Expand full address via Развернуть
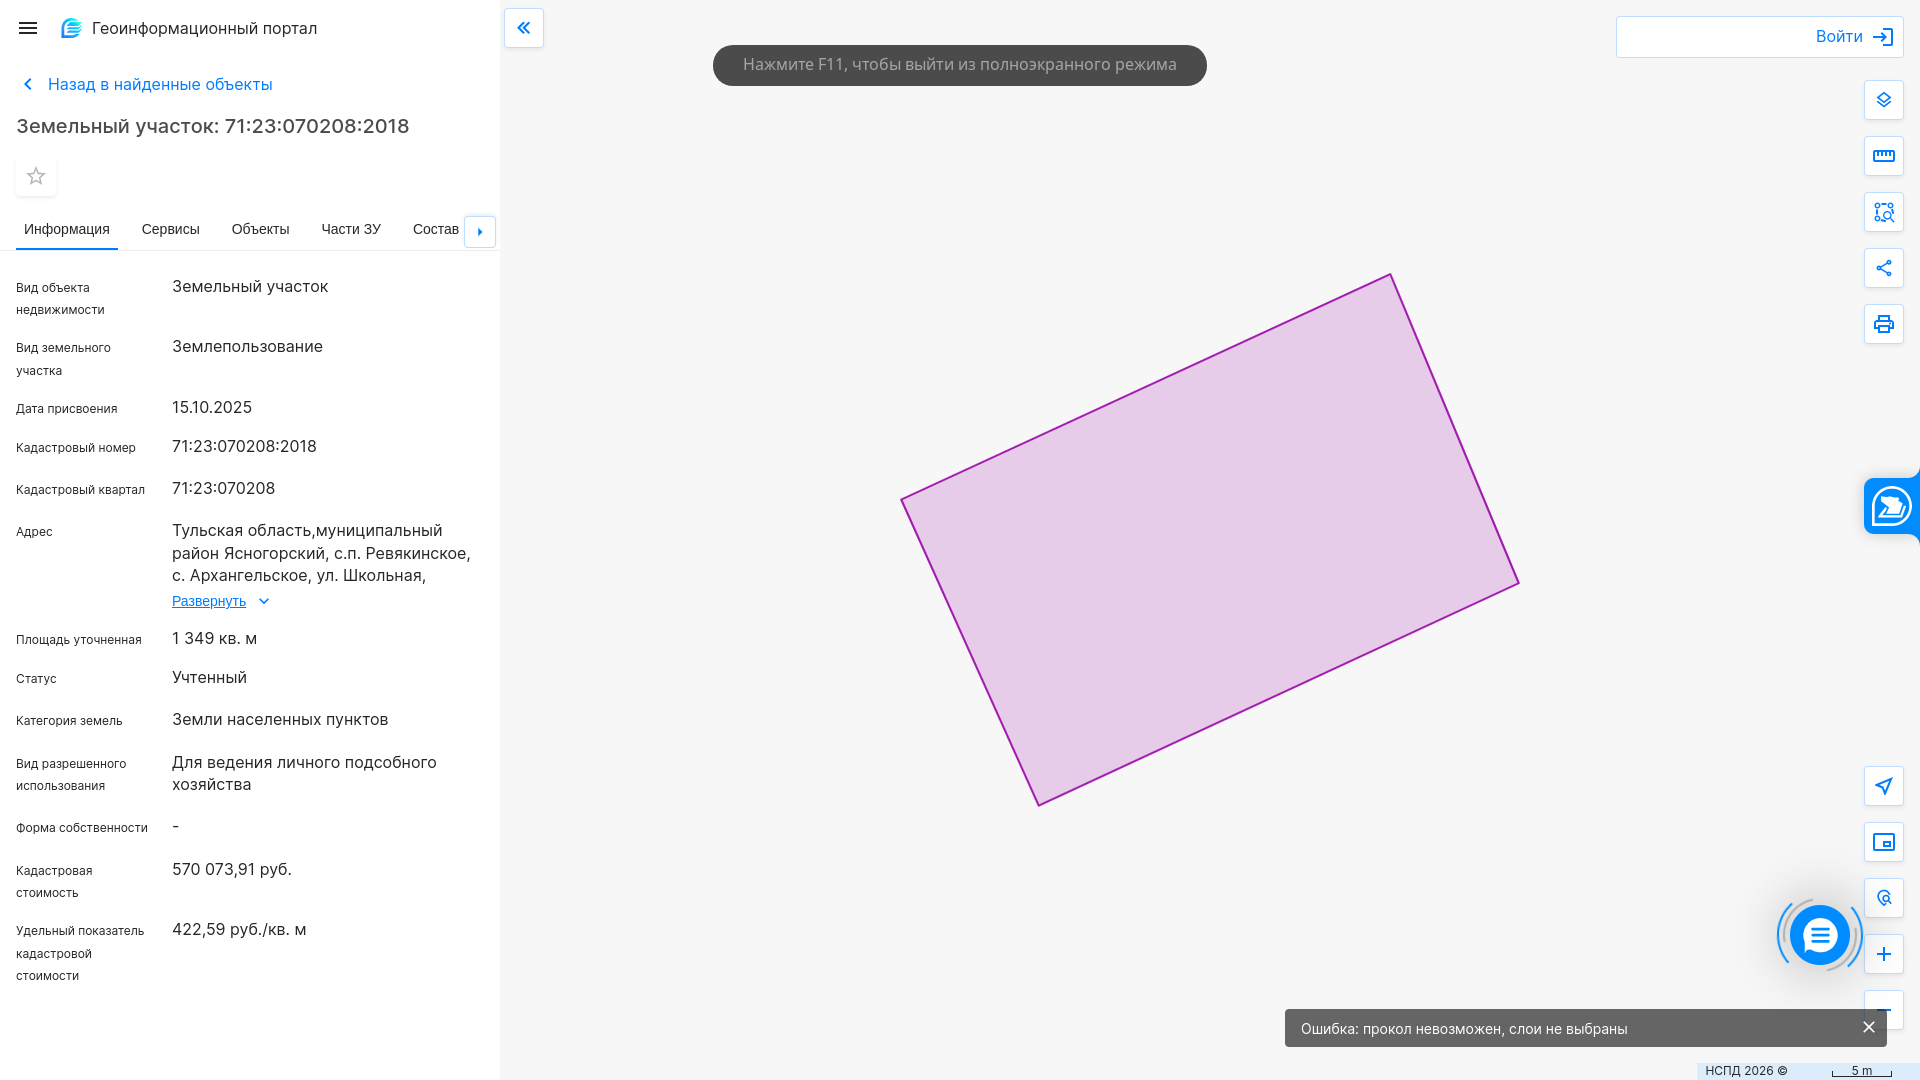 [209, 601]
